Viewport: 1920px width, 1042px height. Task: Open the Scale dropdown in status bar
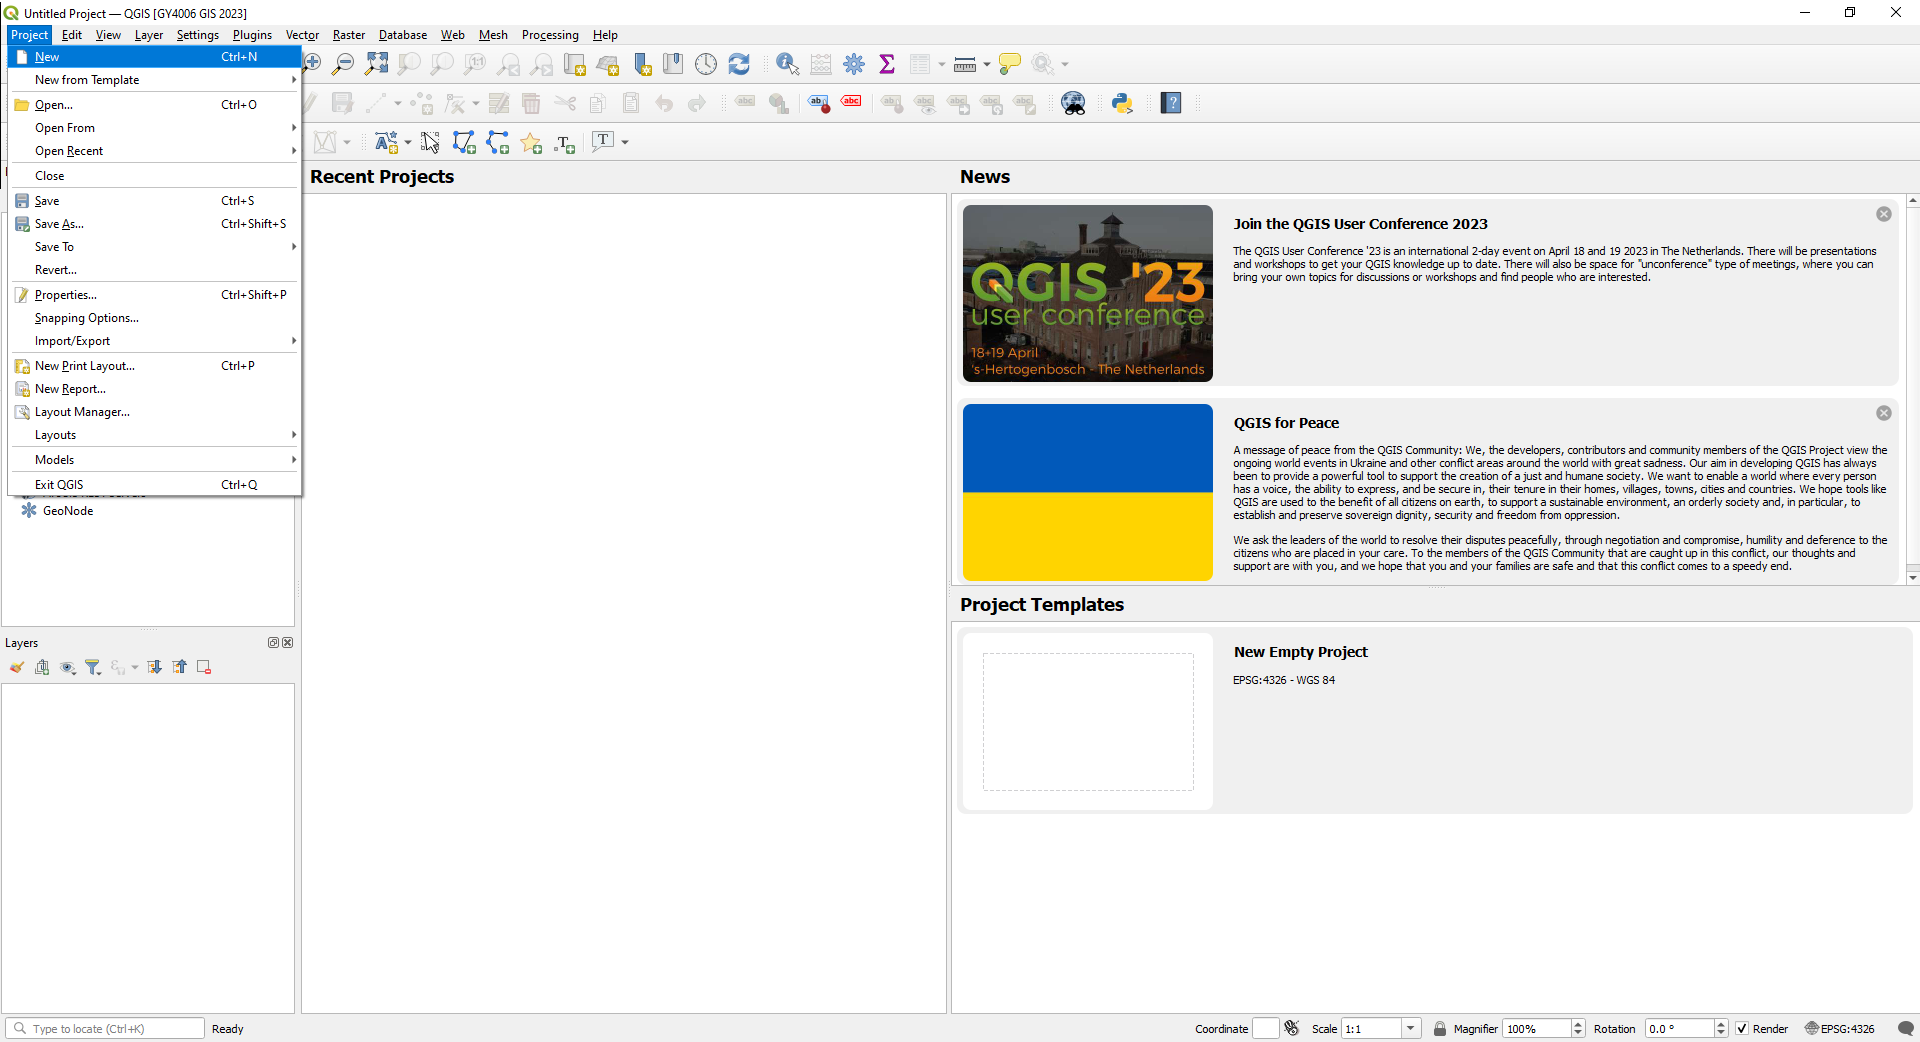[x=1410, y=1028]
